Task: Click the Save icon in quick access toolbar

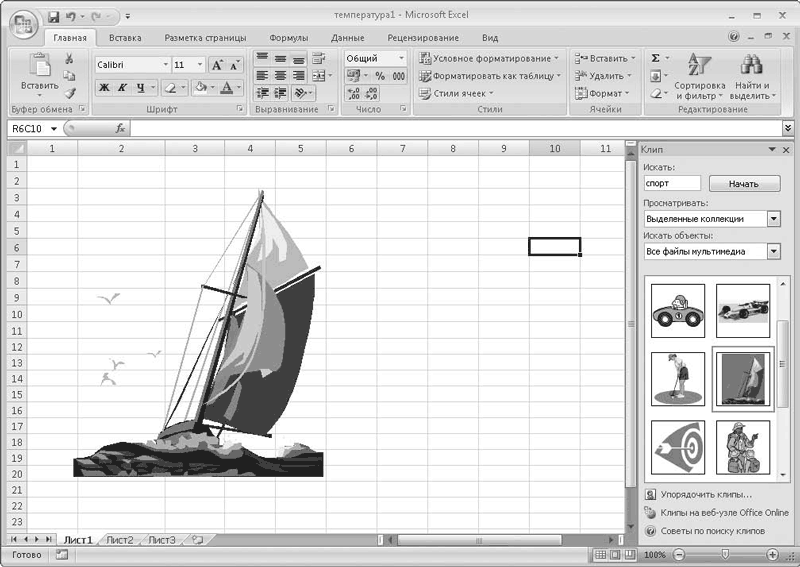Action: [52, 17]
